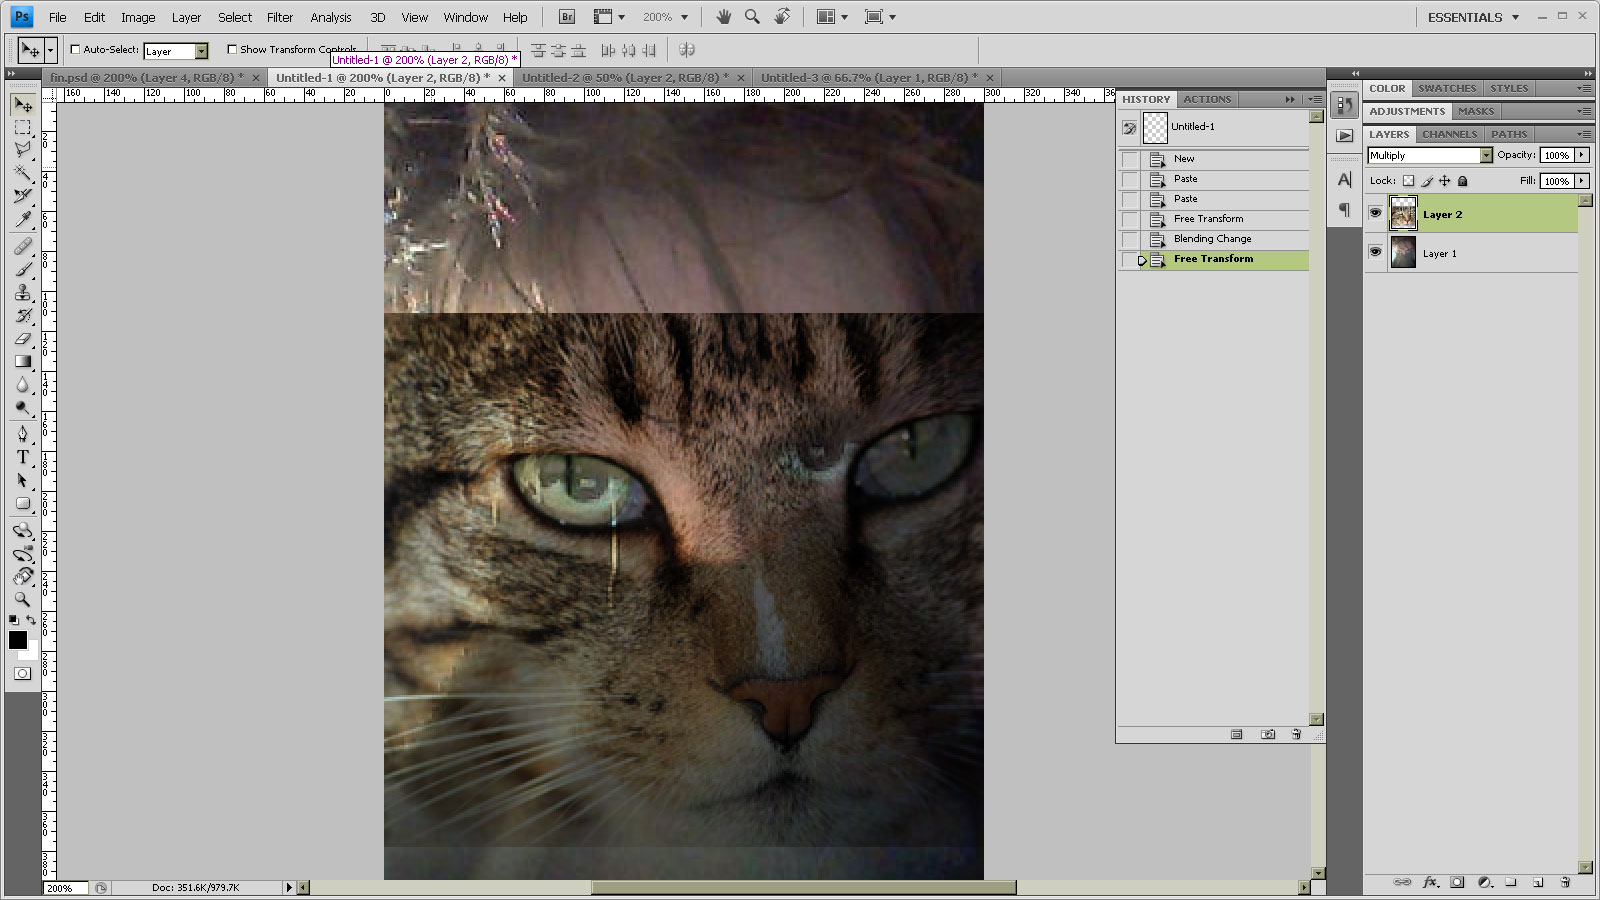Select the Magic Wand tool
The height and width of the screenshot is (900, 1600).
23,173
